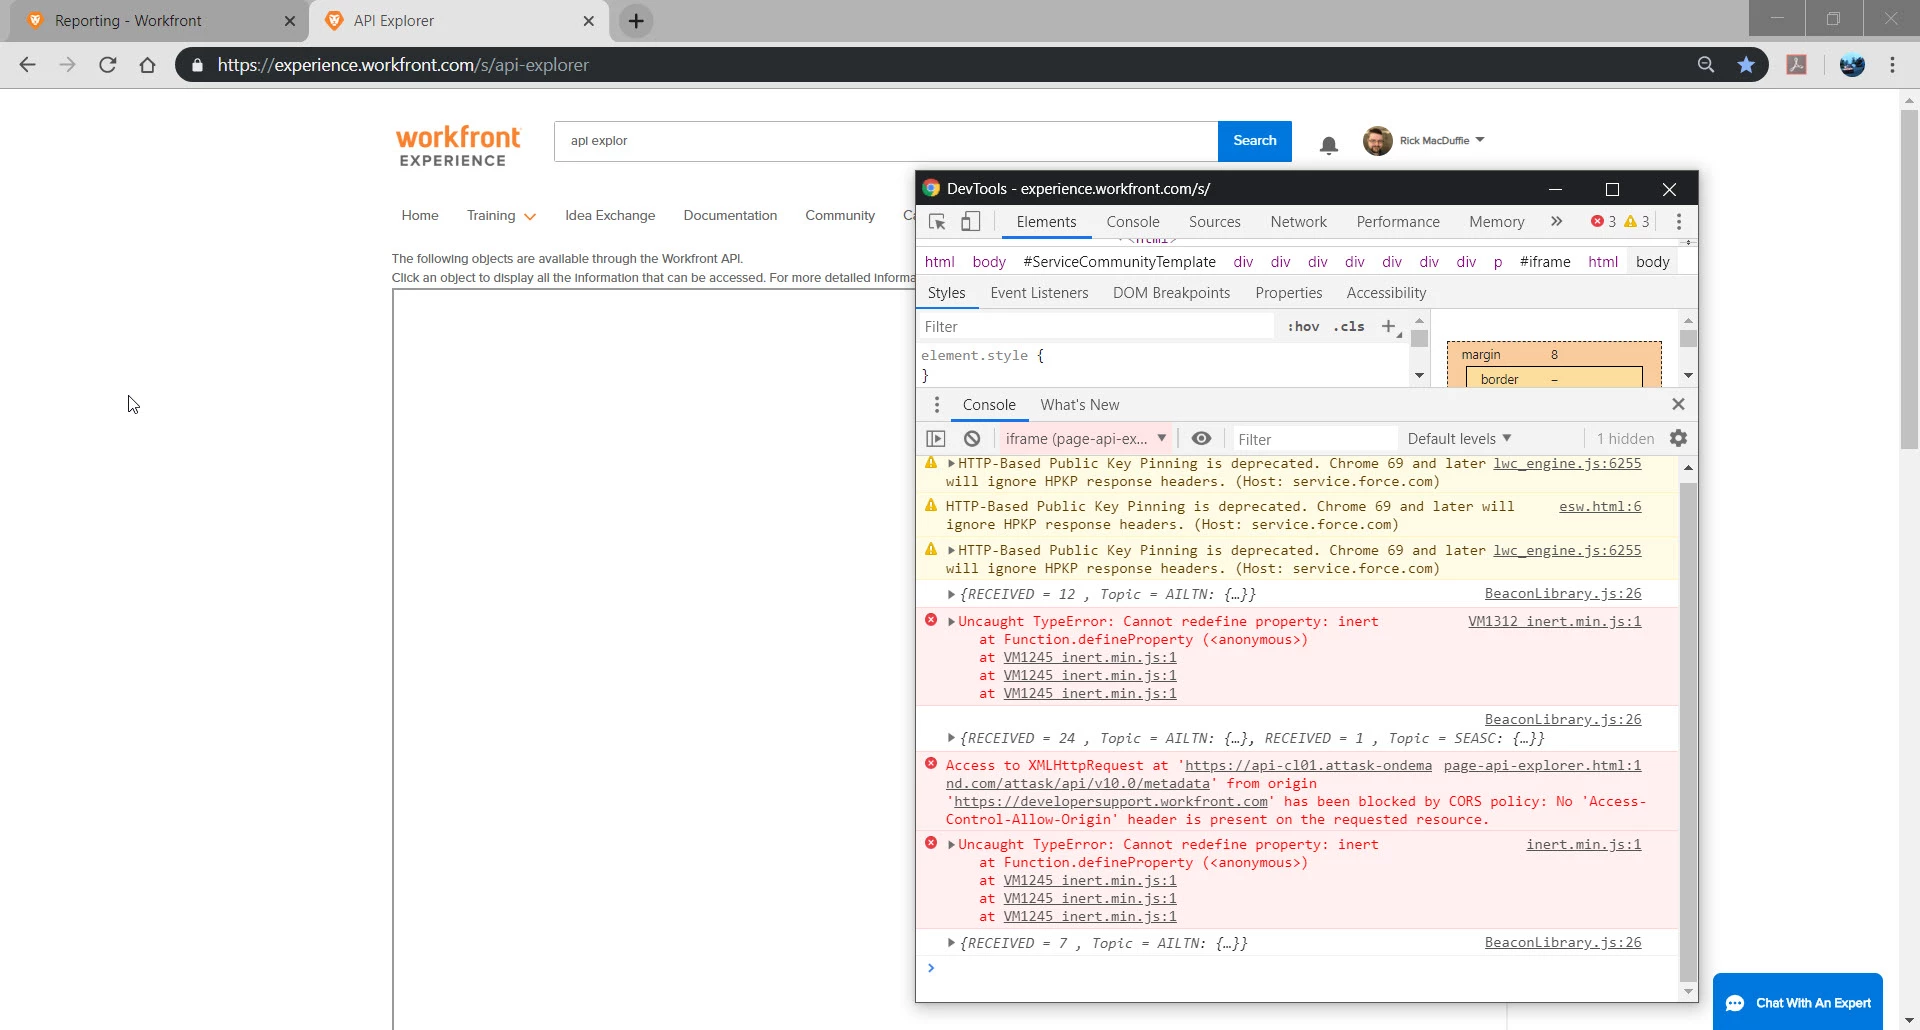Open the DevTools Performance tab

(x=1398, y=222)
